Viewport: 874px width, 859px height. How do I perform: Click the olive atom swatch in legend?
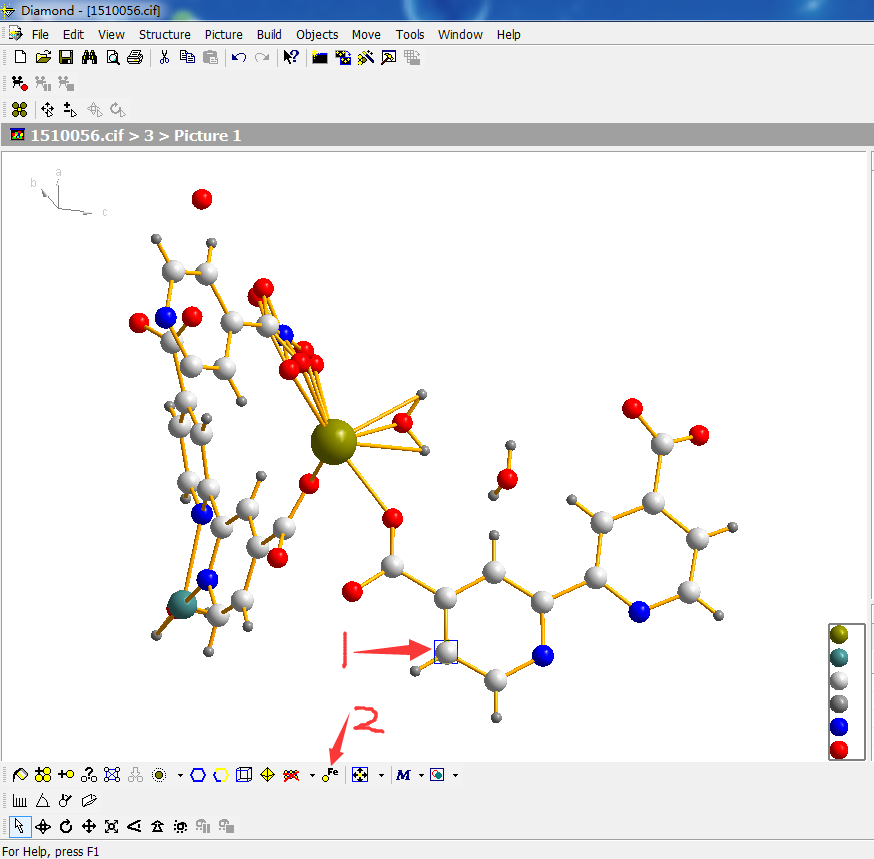click(x=839, y=634)
